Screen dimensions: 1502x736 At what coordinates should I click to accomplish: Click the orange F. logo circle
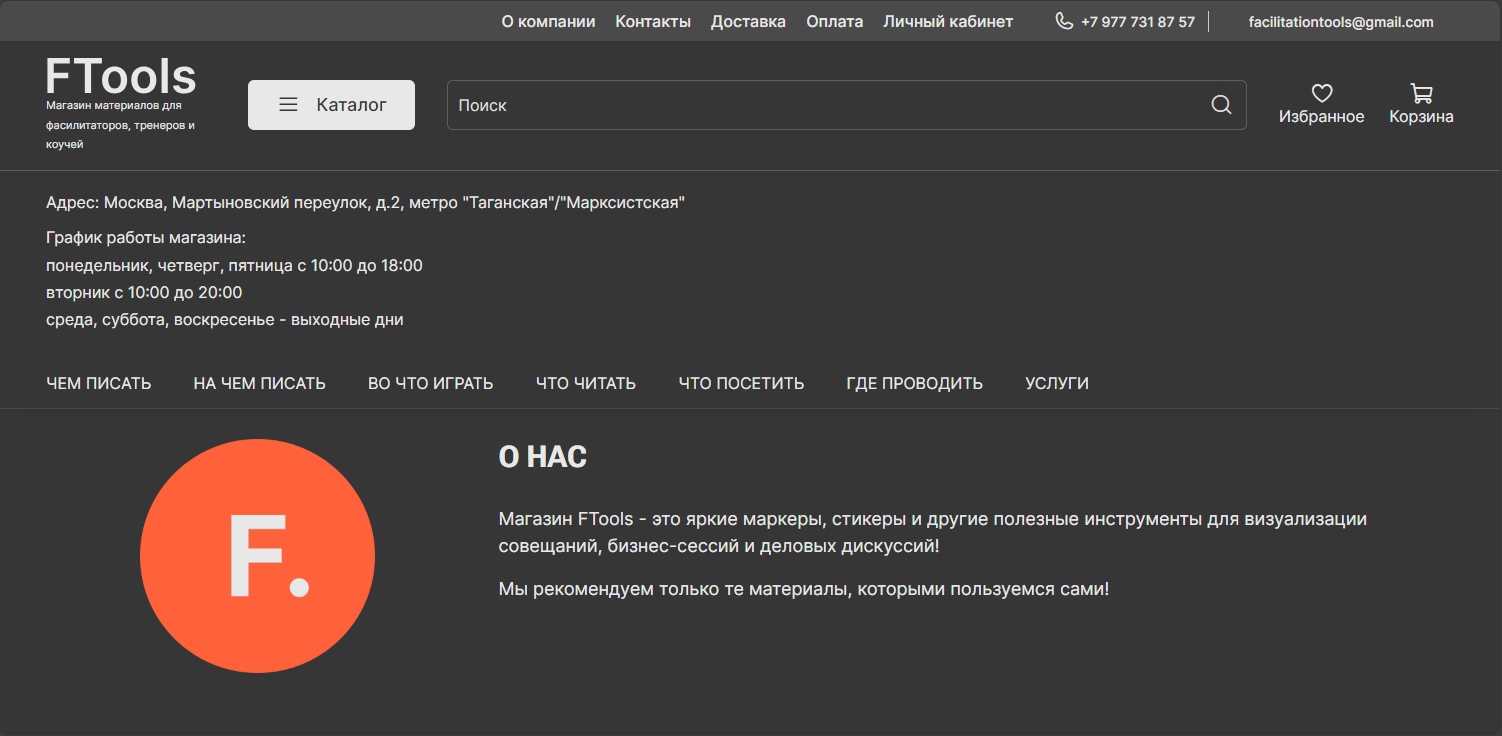257,556
